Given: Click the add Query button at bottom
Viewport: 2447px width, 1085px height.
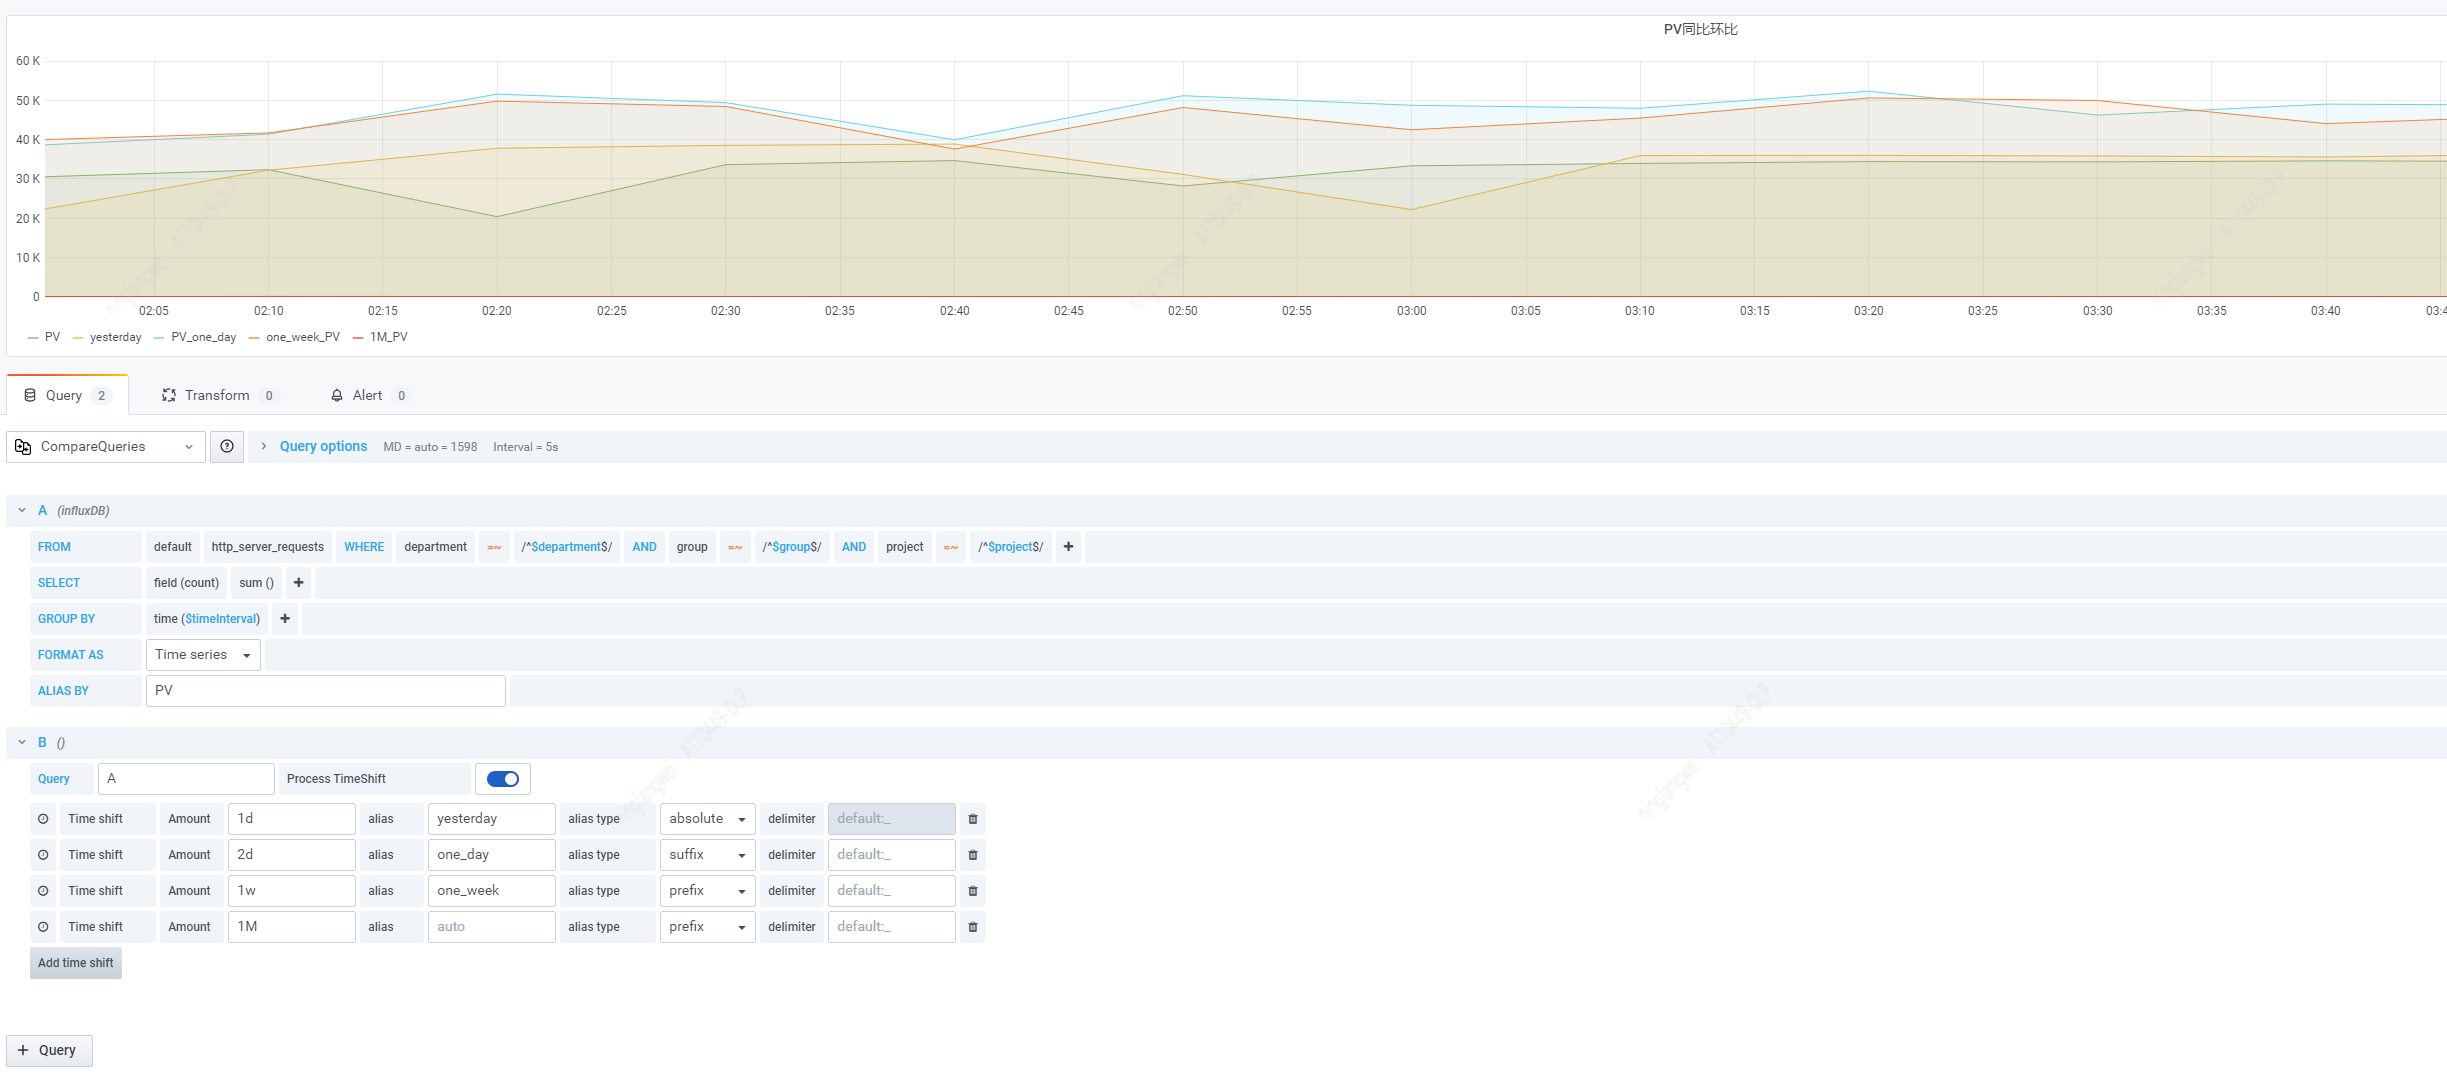Looking at the screenshot, I should coord(49,1050).
